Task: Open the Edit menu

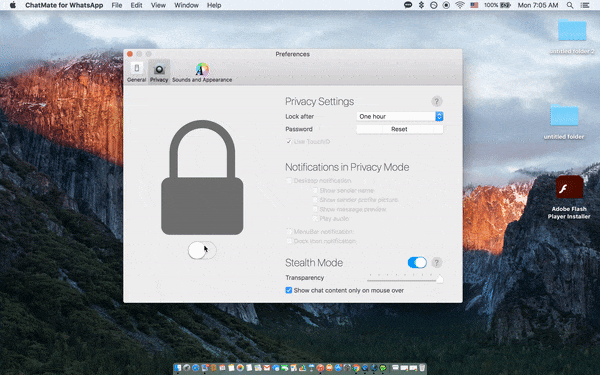Action: [136, 5]
